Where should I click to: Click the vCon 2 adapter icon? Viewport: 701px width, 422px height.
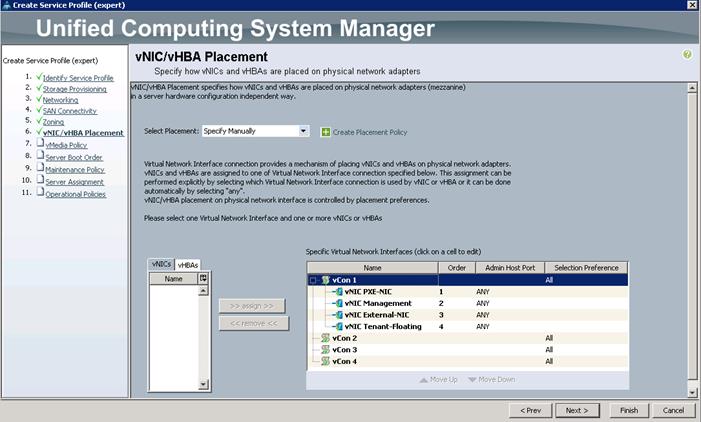pos(325,338)
